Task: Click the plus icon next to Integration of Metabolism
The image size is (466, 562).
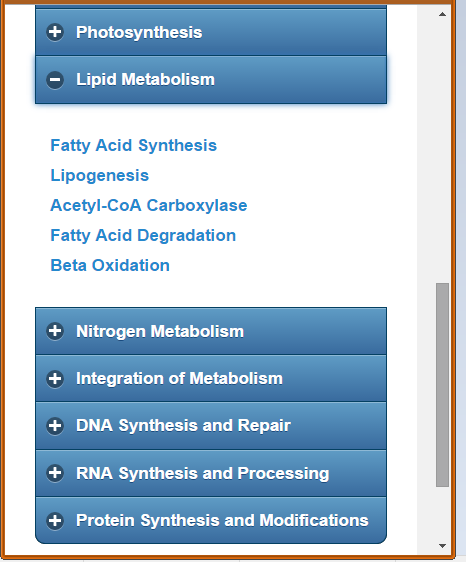Action: click(x=55, y=378)
